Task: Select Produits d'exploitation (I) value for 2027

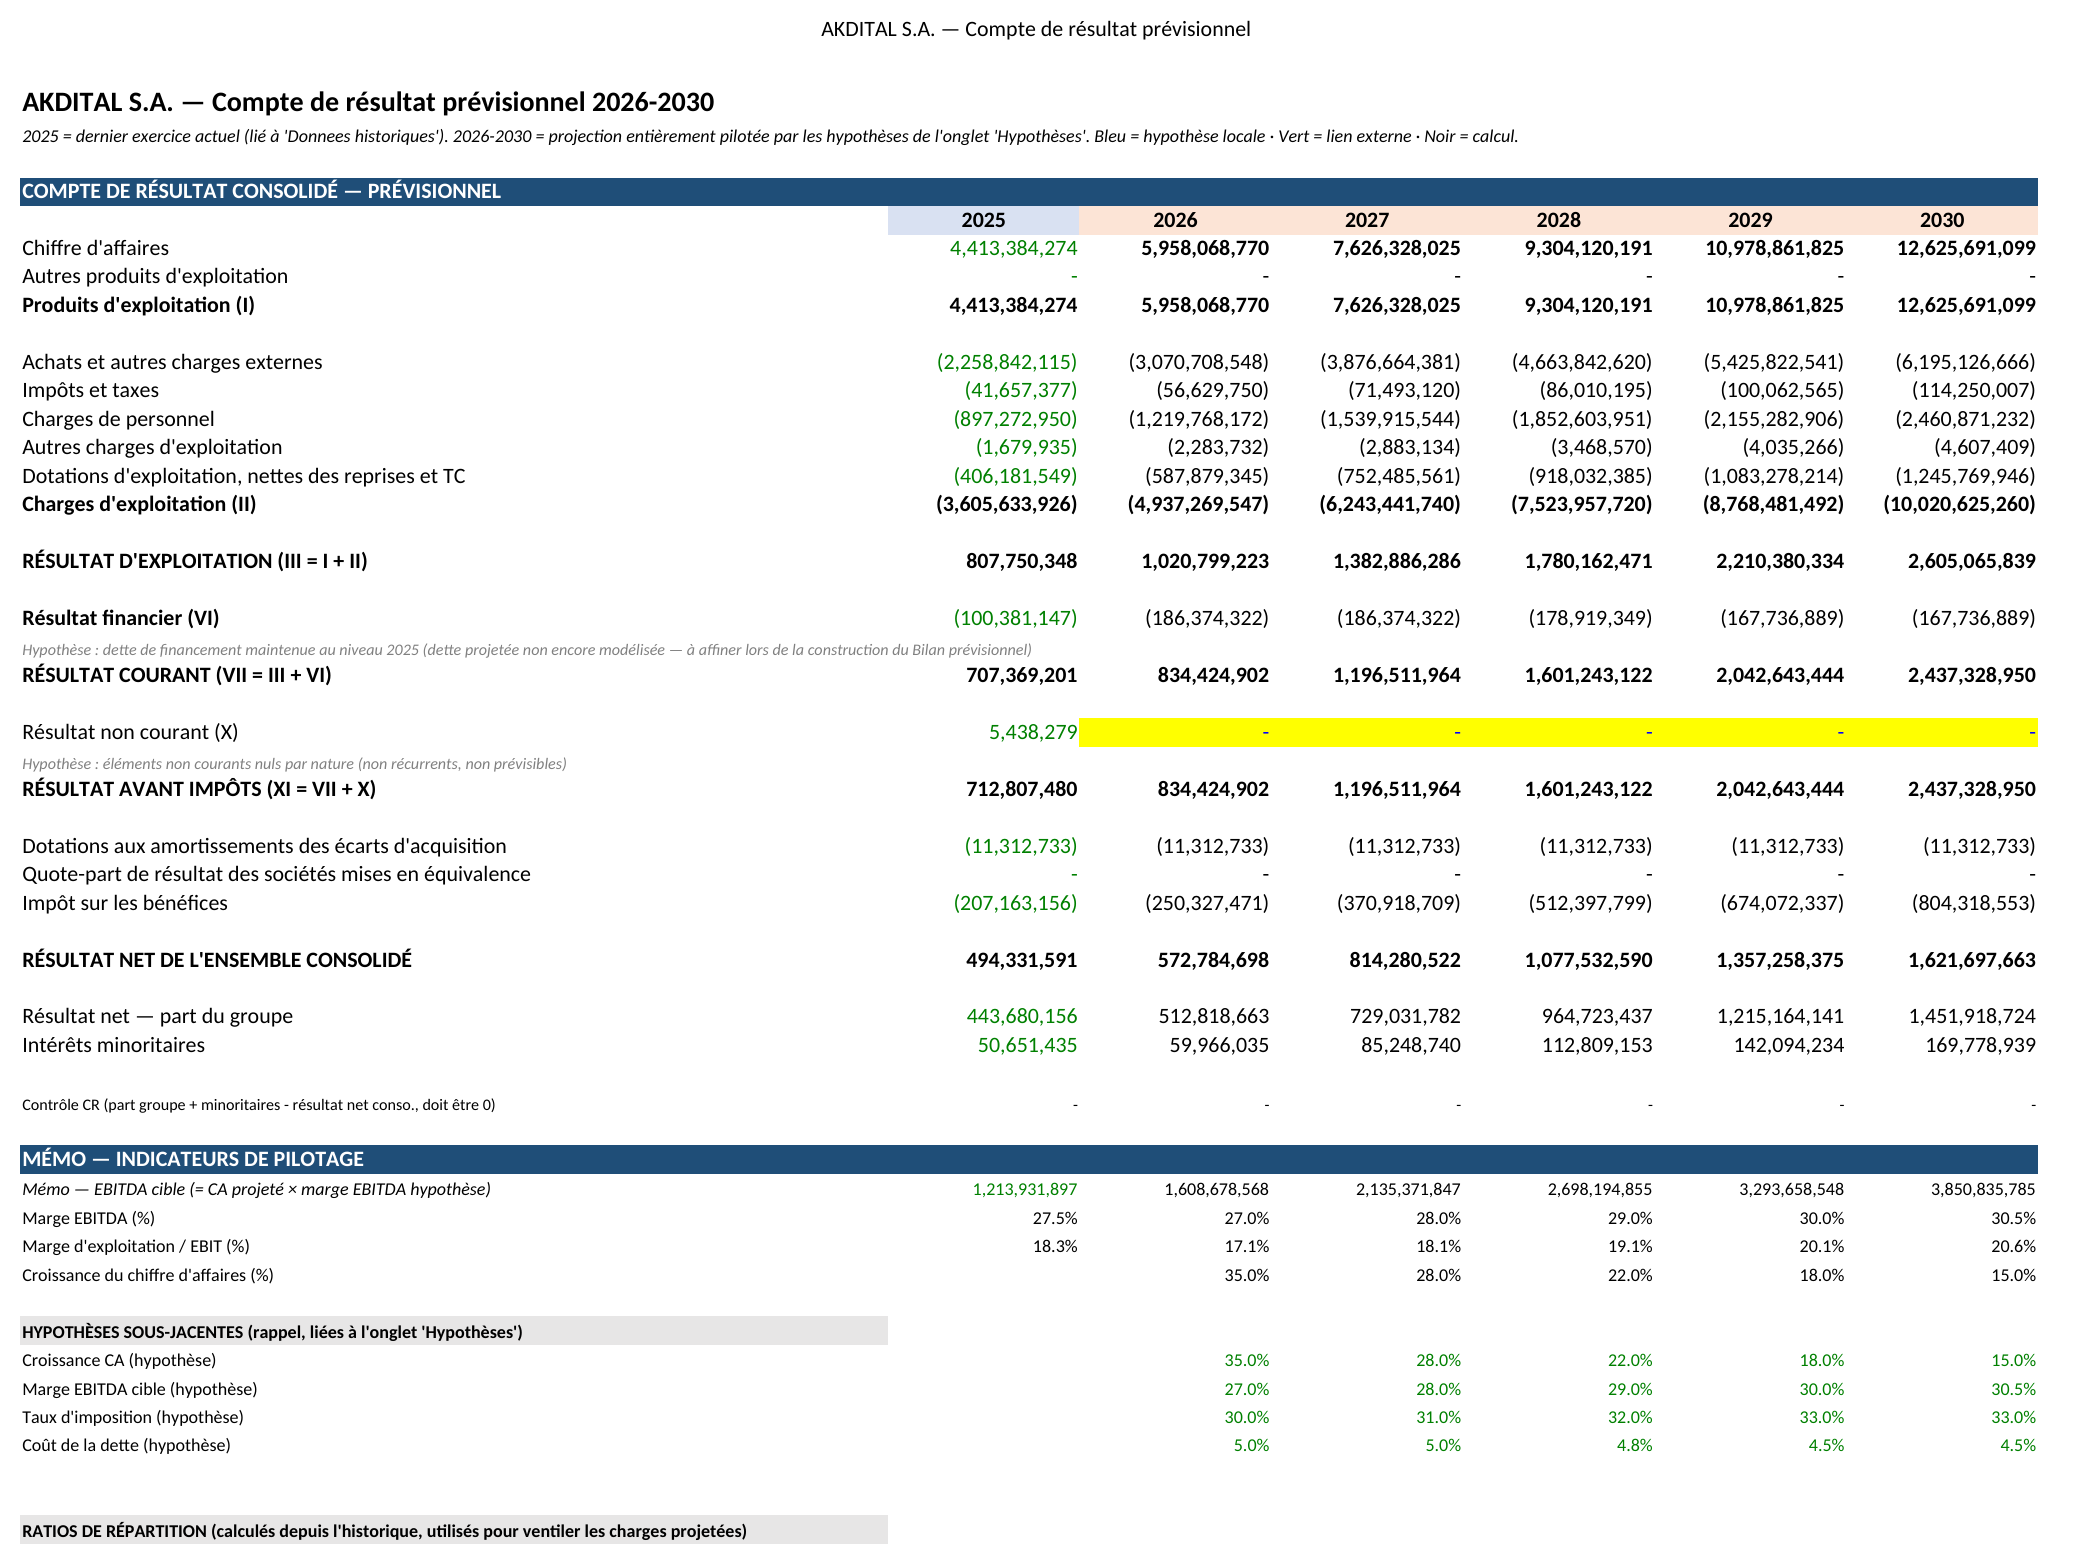Action: point(1396,305)
